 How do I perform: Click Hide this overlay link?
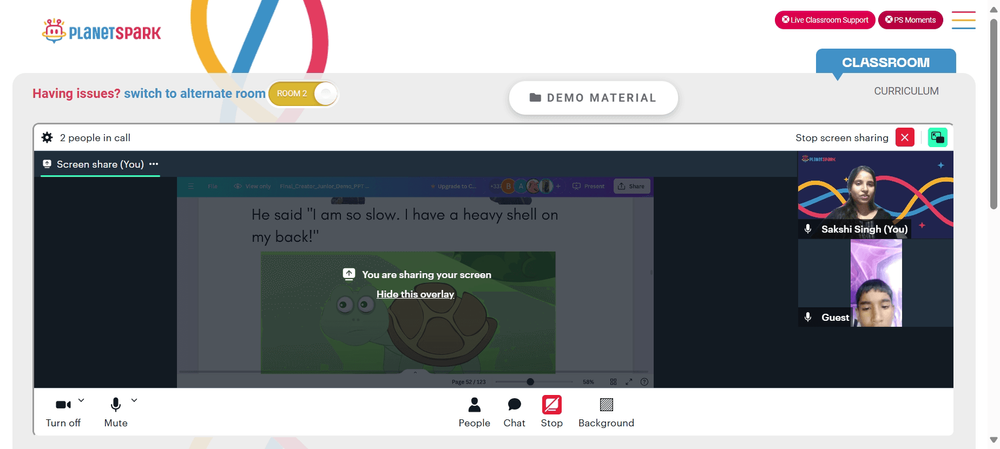point(415,294)
